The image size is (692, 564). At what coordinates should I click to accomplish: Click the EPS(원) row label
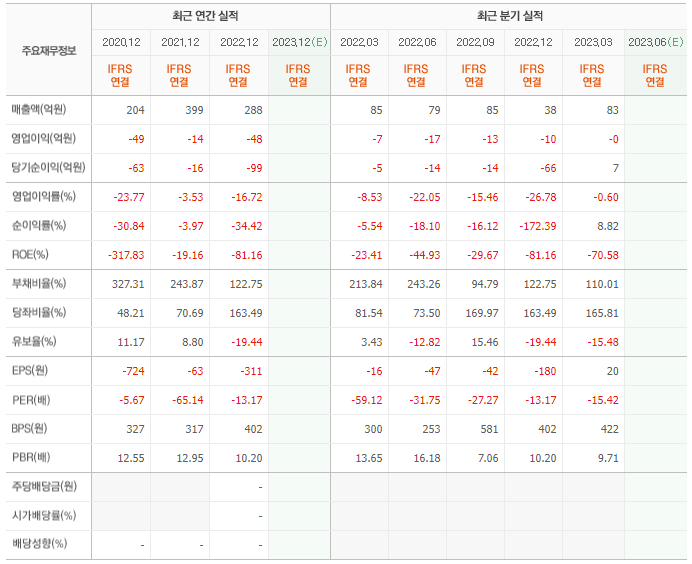point(30,371)
